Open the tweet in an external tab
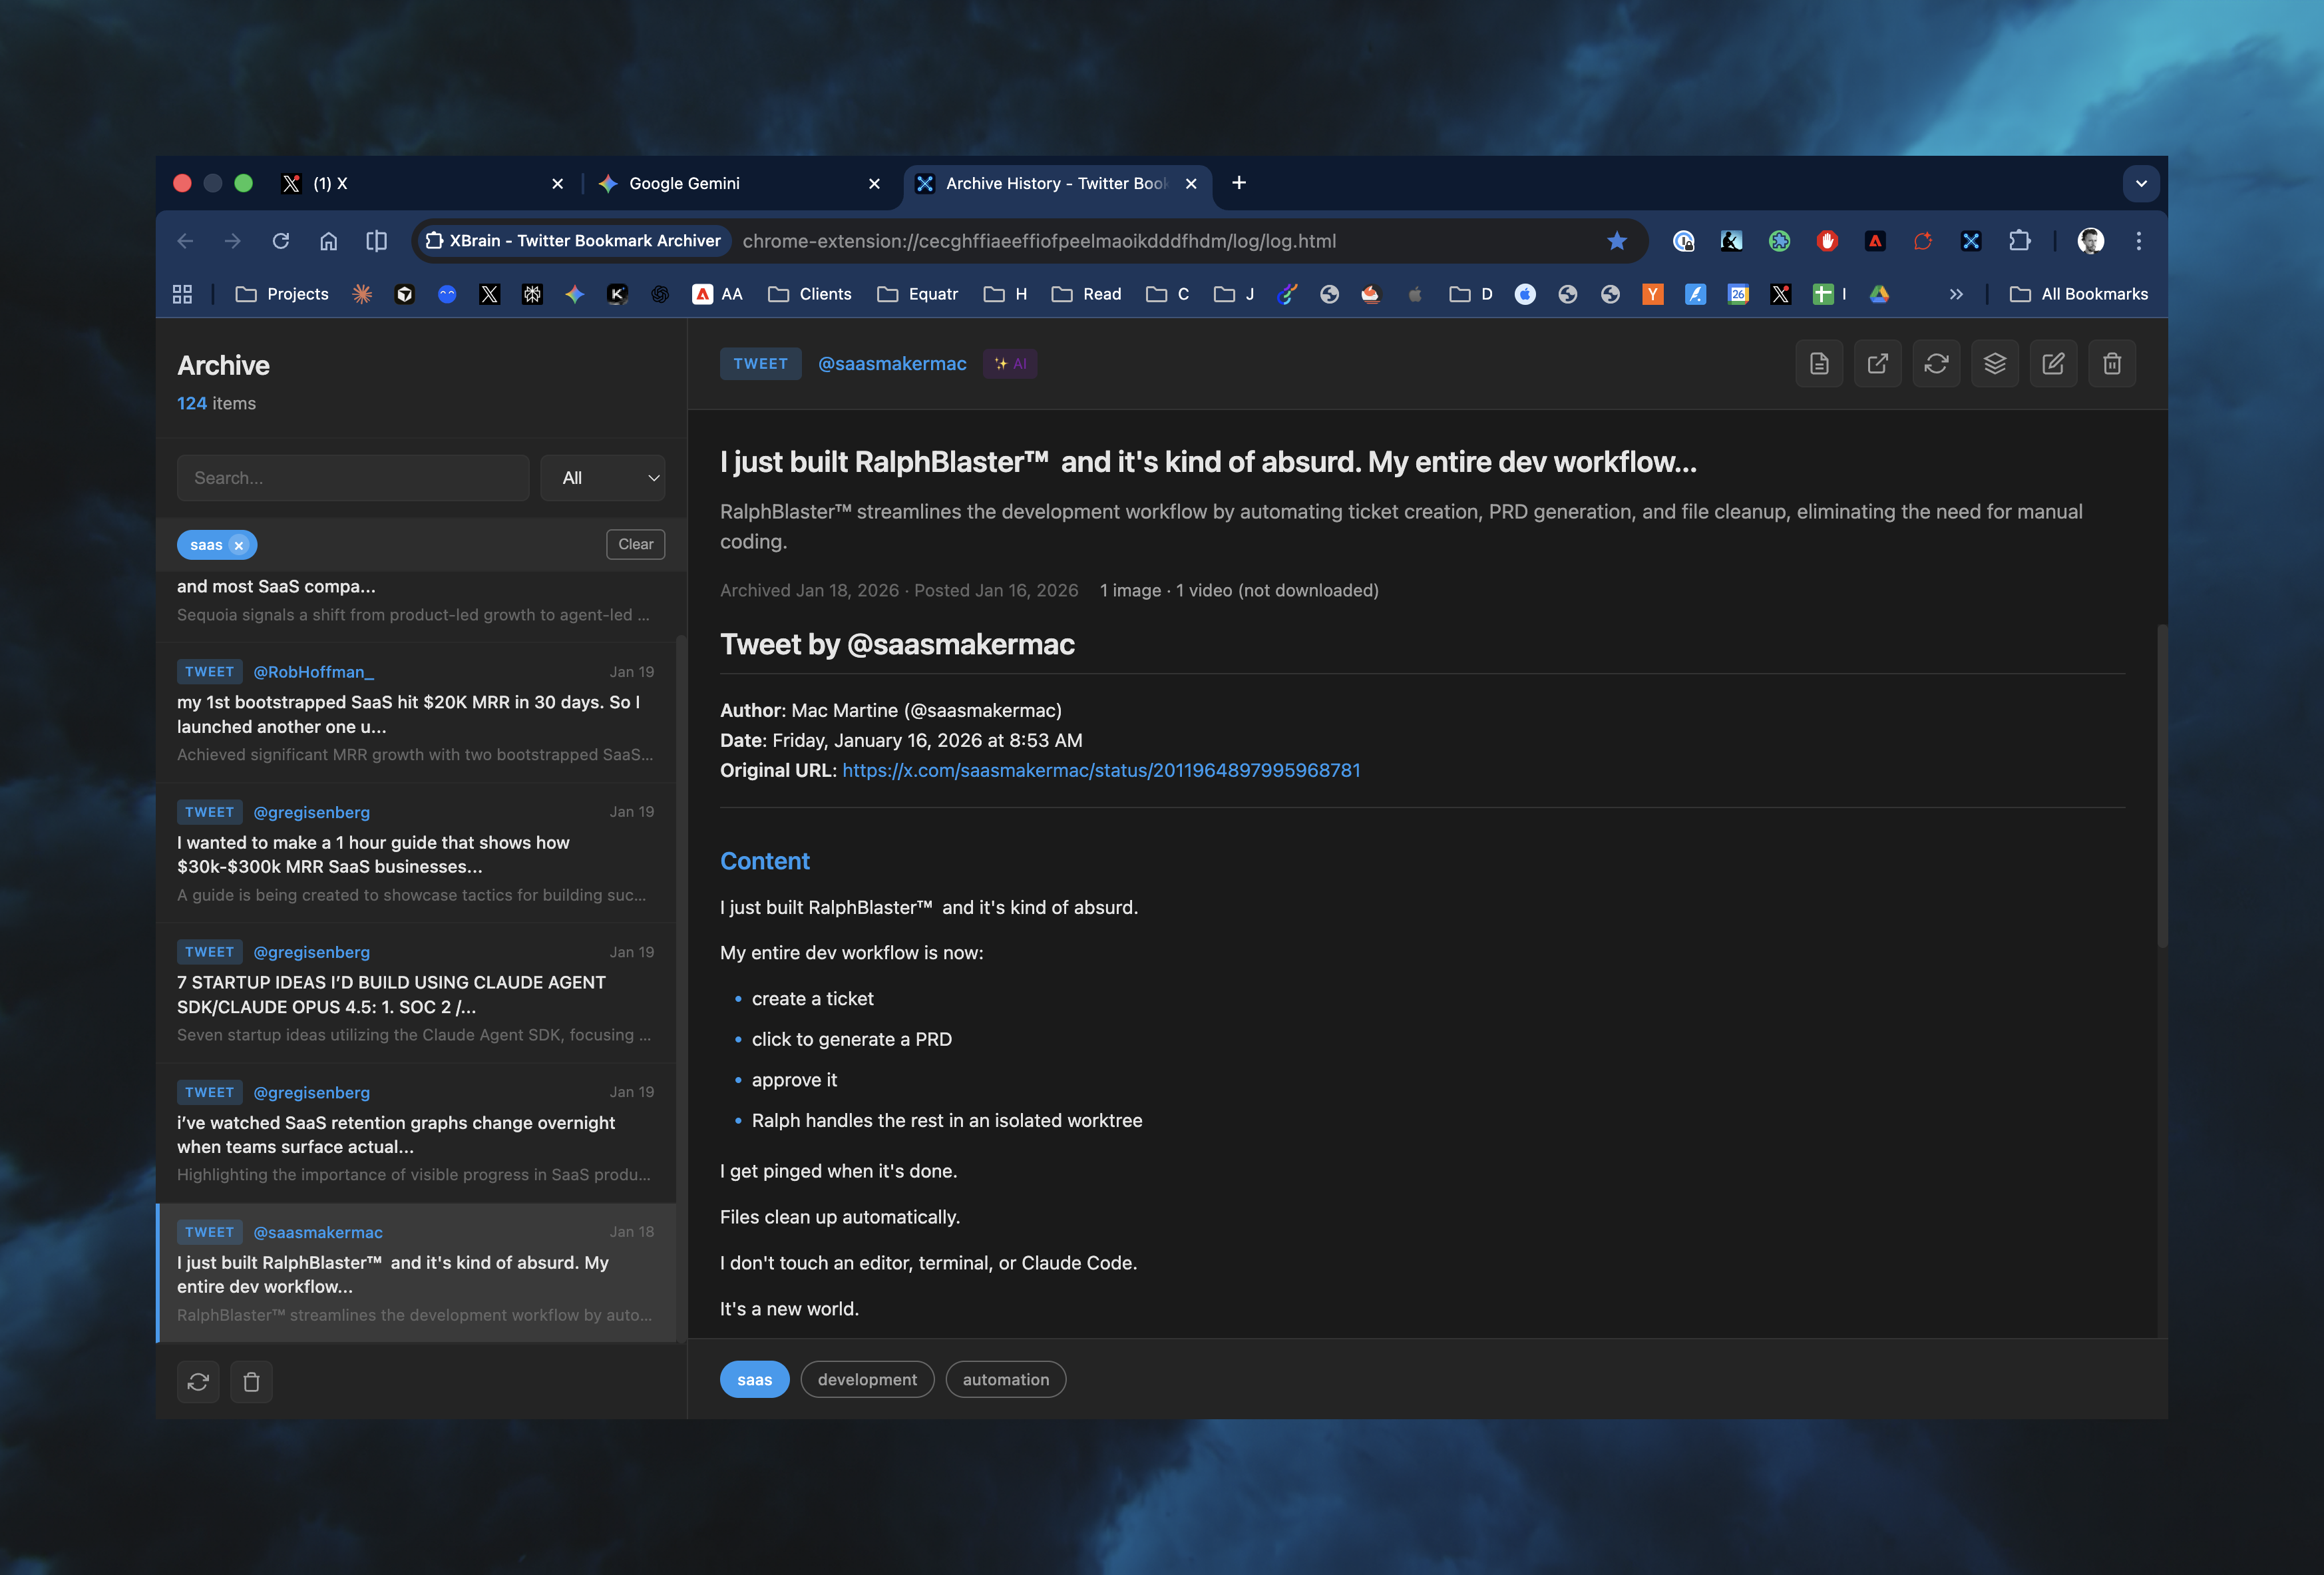Image resolution: width=2324 pixels, height=1575 pixels. coord(1877,363)
